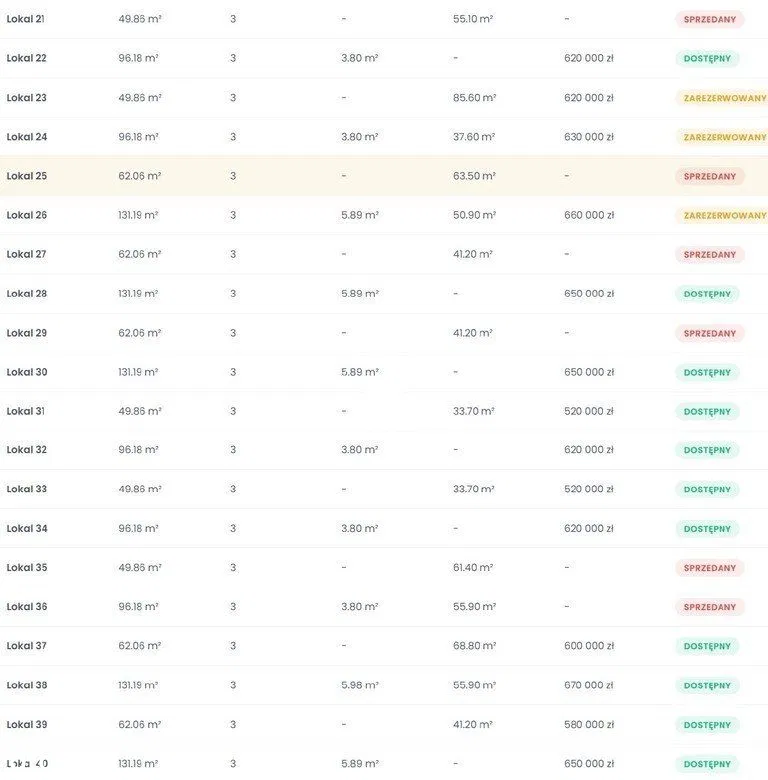Click the 600 000 zł price of Lokal 37

(589, 646)
